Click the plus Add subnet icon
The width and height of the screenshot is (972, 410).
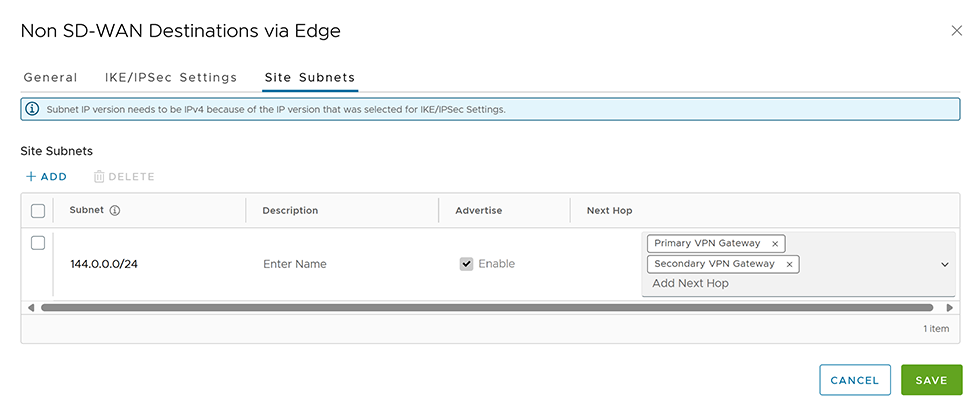31,177
